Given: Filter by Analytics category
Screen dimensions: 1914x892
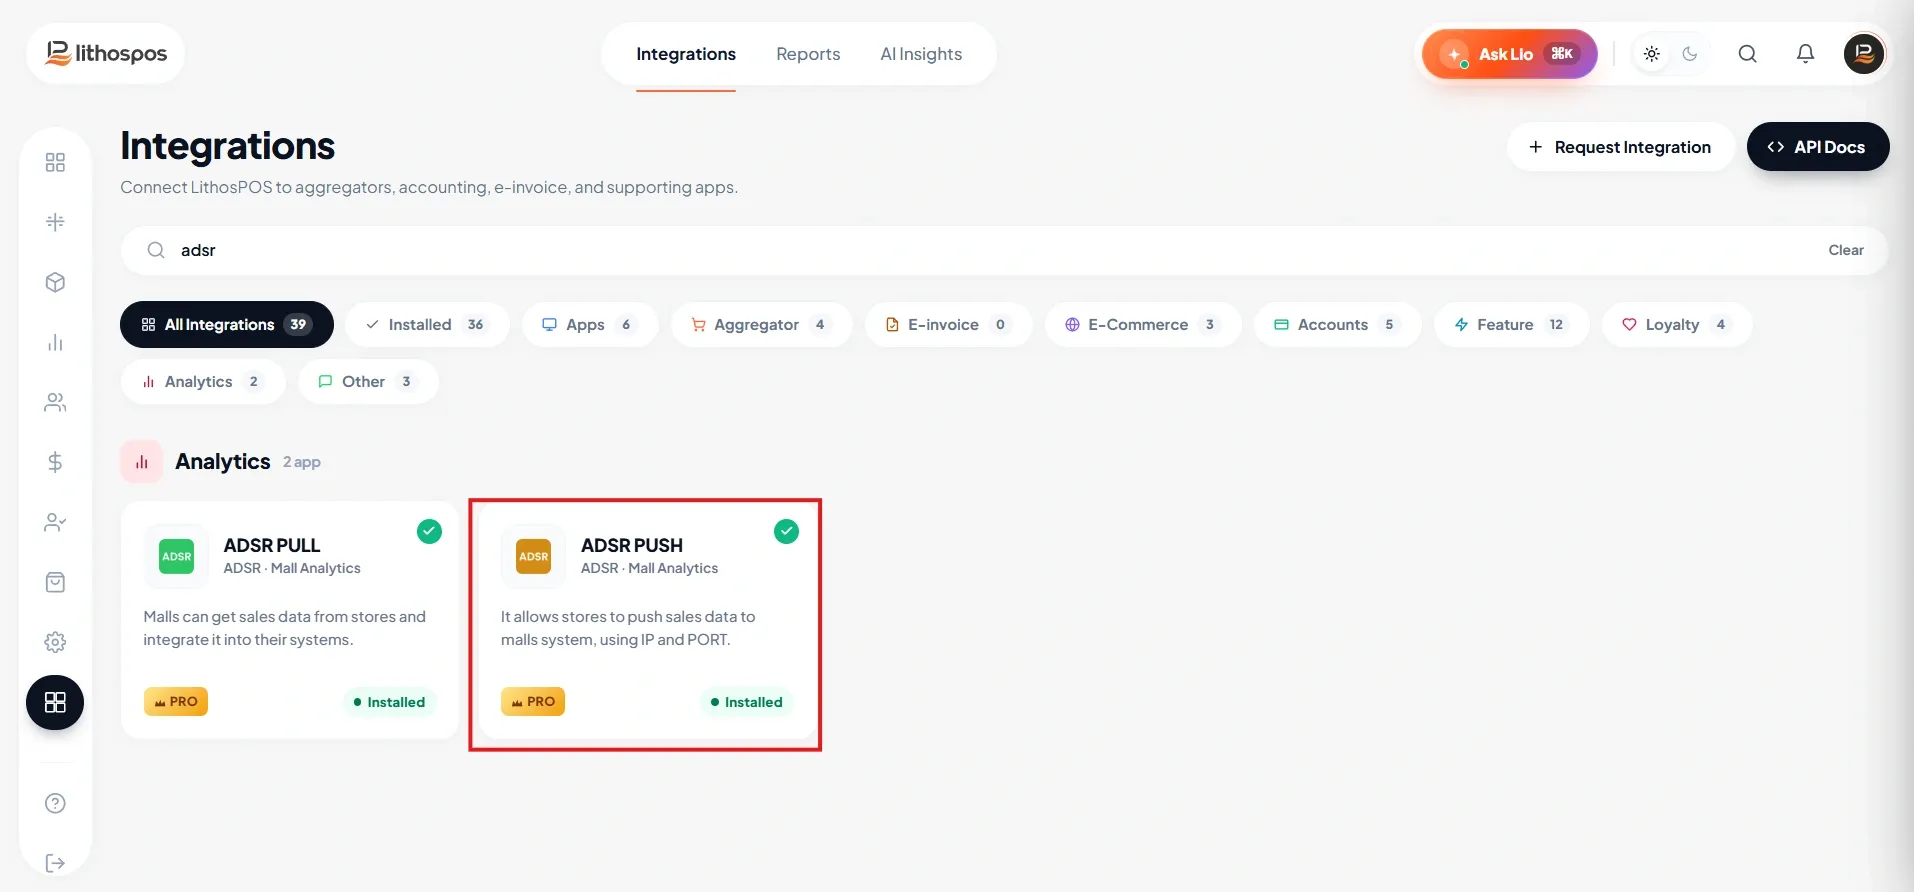Looking at the screenshot, I should pyautogui.click(x=203, y=381).
